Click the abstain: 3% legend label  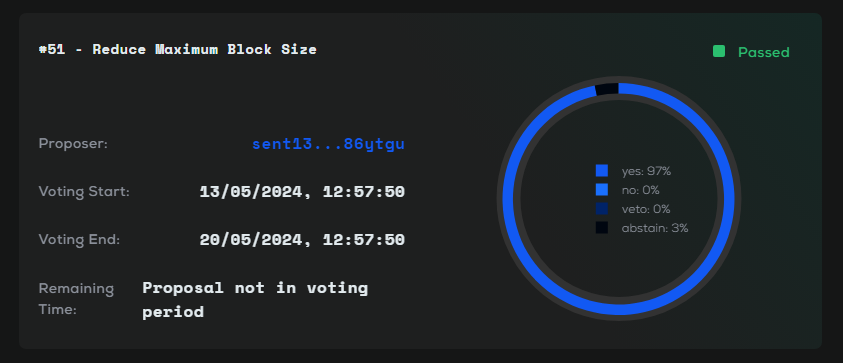(655, 228)
